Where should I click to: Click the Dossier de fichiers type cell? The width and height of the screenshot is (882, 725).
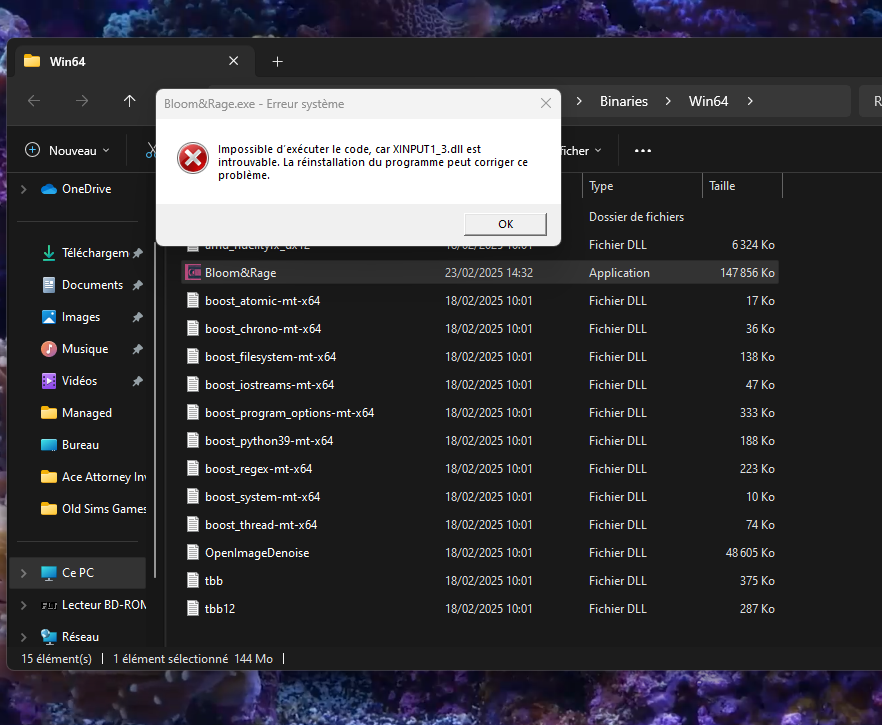pyautogui.click(x=636, y=217)
